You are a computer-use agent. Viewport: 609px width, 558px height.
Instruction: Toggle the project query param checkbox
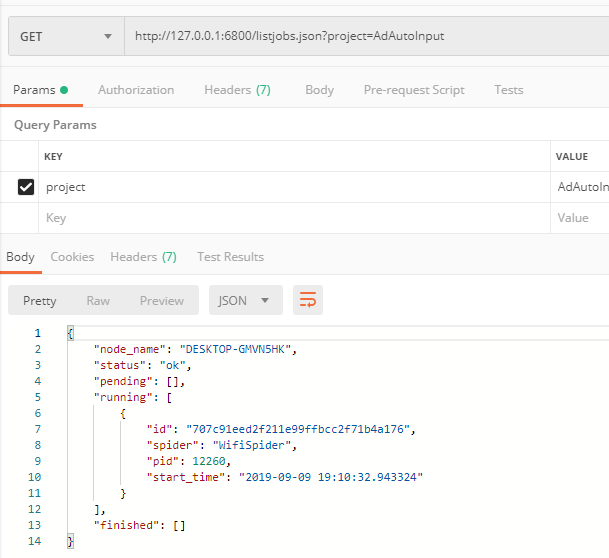(26, 187)
